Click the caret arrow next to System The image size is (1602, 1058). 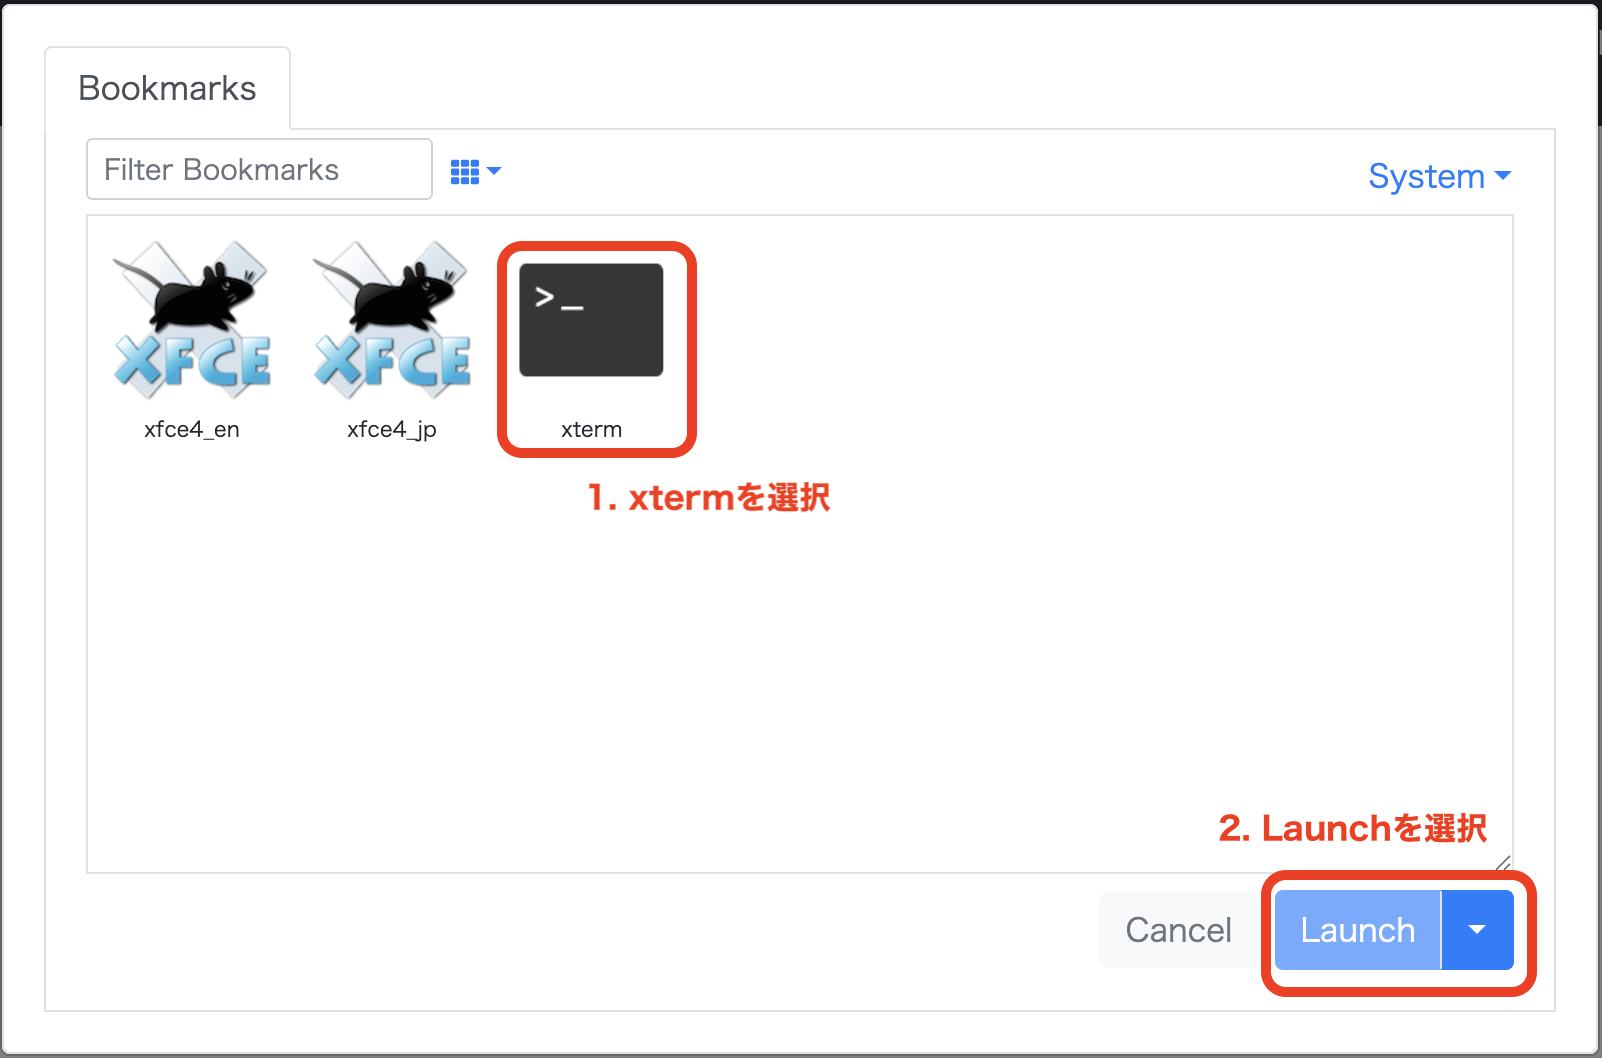[x=1502, y=176]
